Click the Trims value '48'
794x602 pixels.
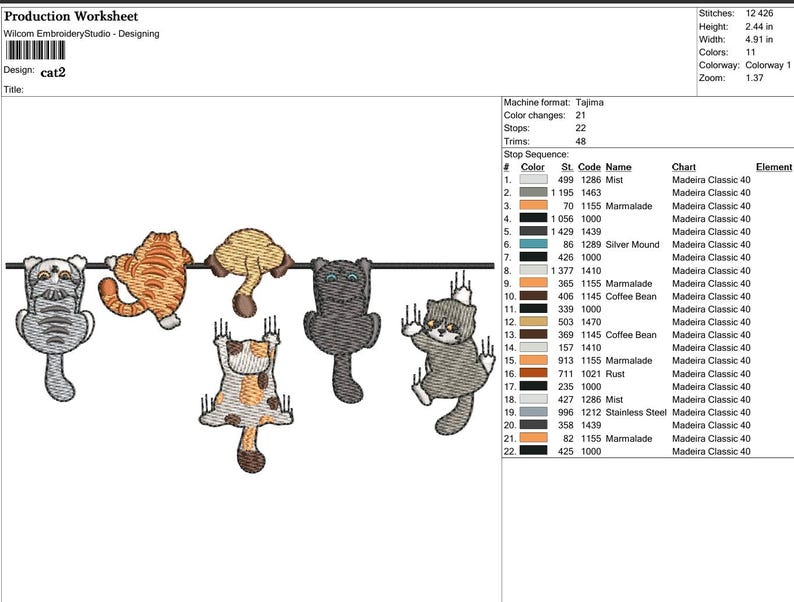pyautogui.click(x=580, y=141)
